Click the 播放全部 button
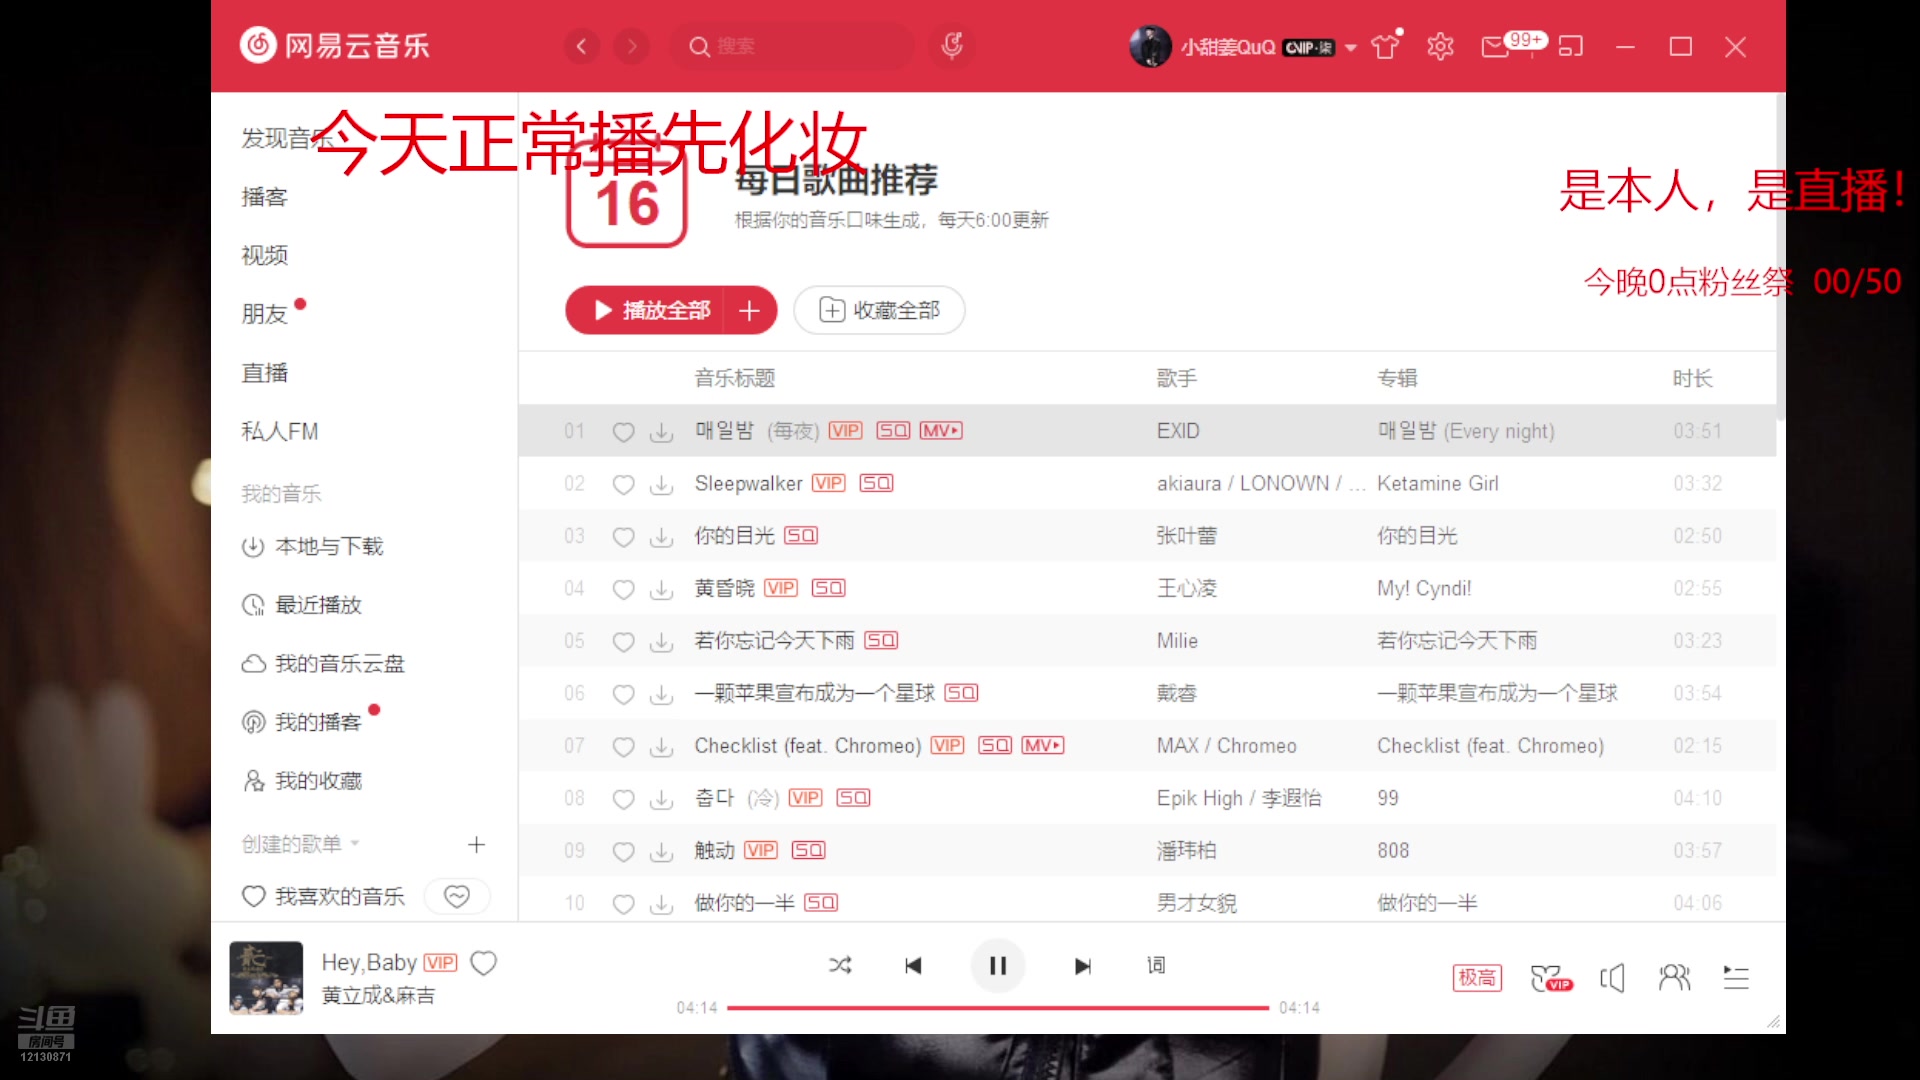 tap(646, 310)
